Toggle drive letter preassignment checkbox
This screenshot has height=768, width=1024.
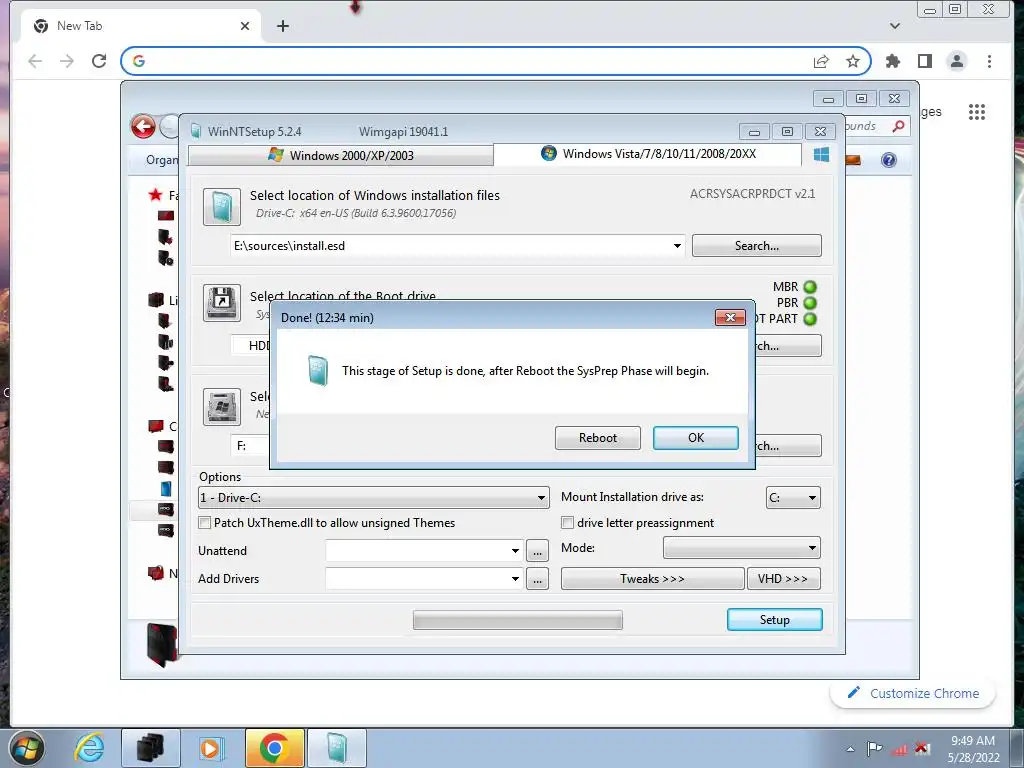(568, 522)
